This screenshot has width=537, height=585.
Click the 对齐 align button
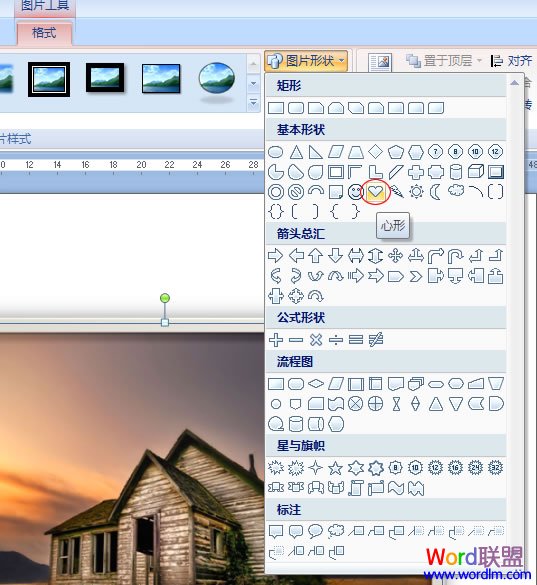512,60
